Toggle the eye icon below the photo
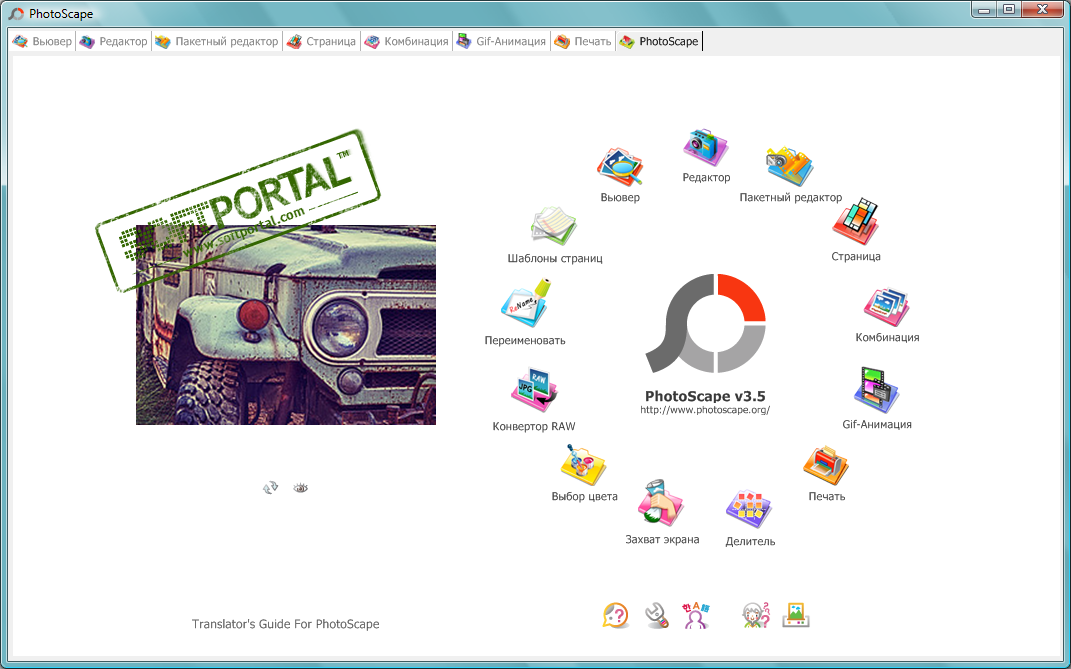The image size is (1071, 669). click(x=301, y=487)
